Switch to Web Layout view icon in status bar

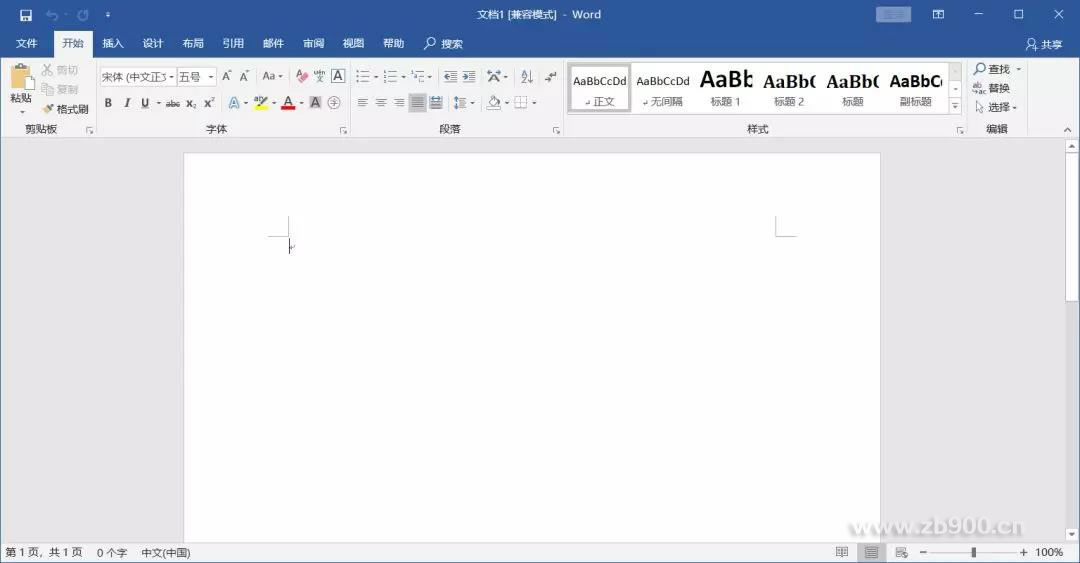coord(901,552)
